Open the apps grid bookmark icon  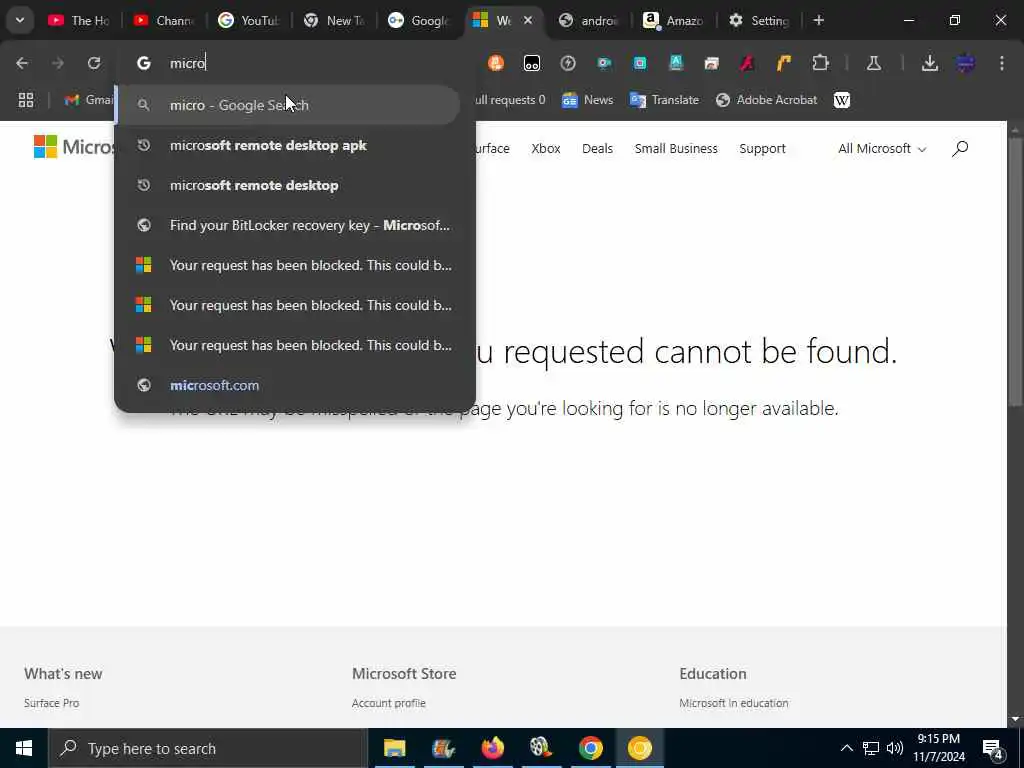point(25,100)
